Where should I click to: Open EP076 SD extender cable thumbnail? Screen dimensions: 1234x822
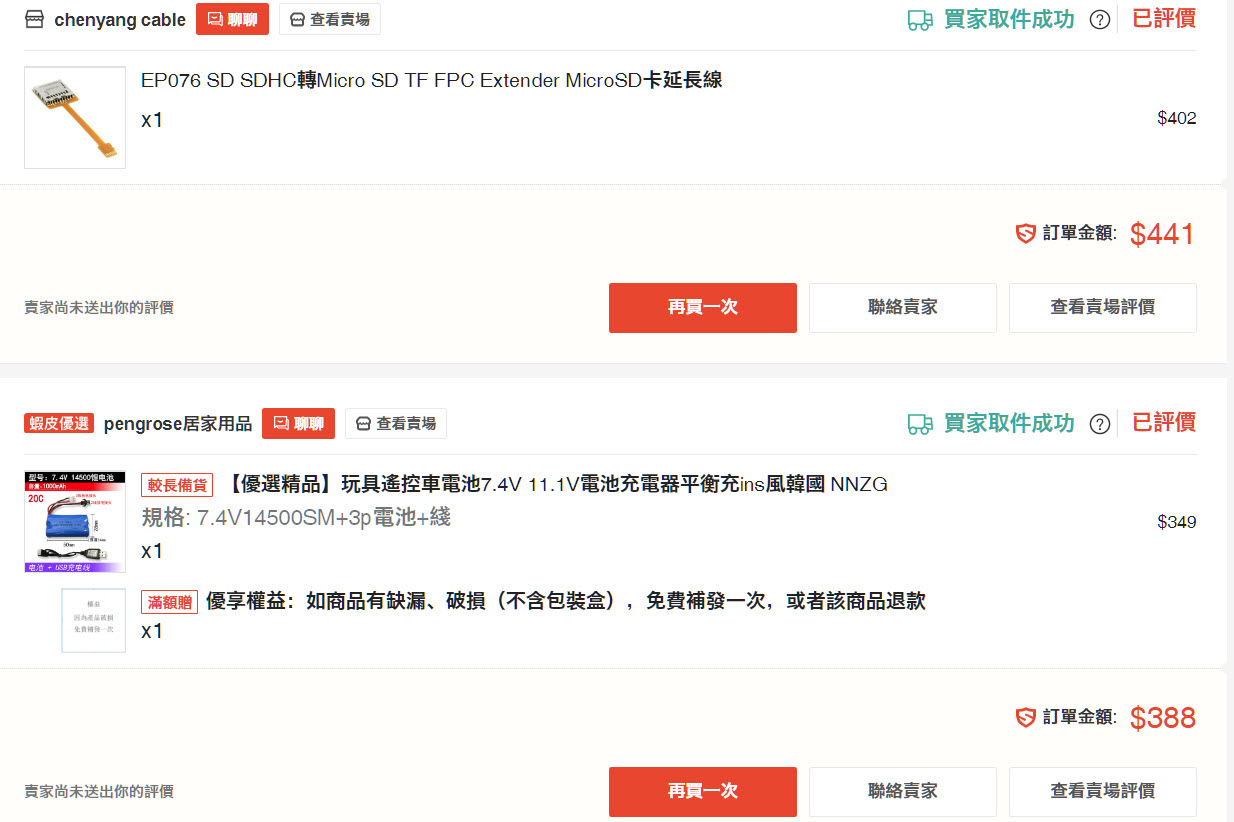75,117
